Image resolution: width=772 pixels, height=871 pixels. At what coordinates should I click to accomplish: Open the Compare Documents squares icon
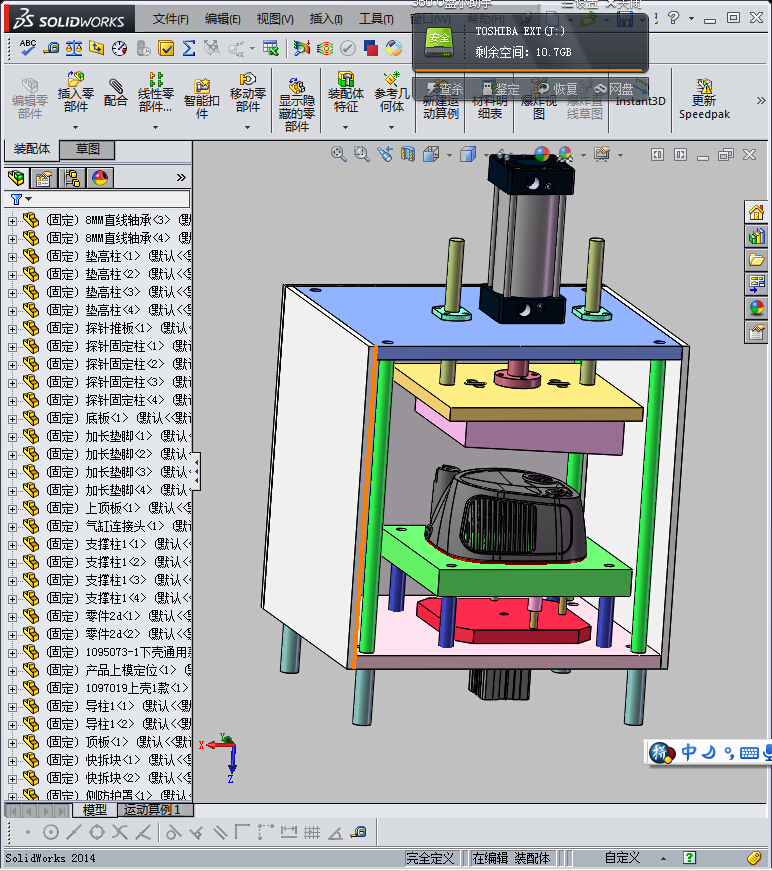pyautogui.click(x=370, y=48)
